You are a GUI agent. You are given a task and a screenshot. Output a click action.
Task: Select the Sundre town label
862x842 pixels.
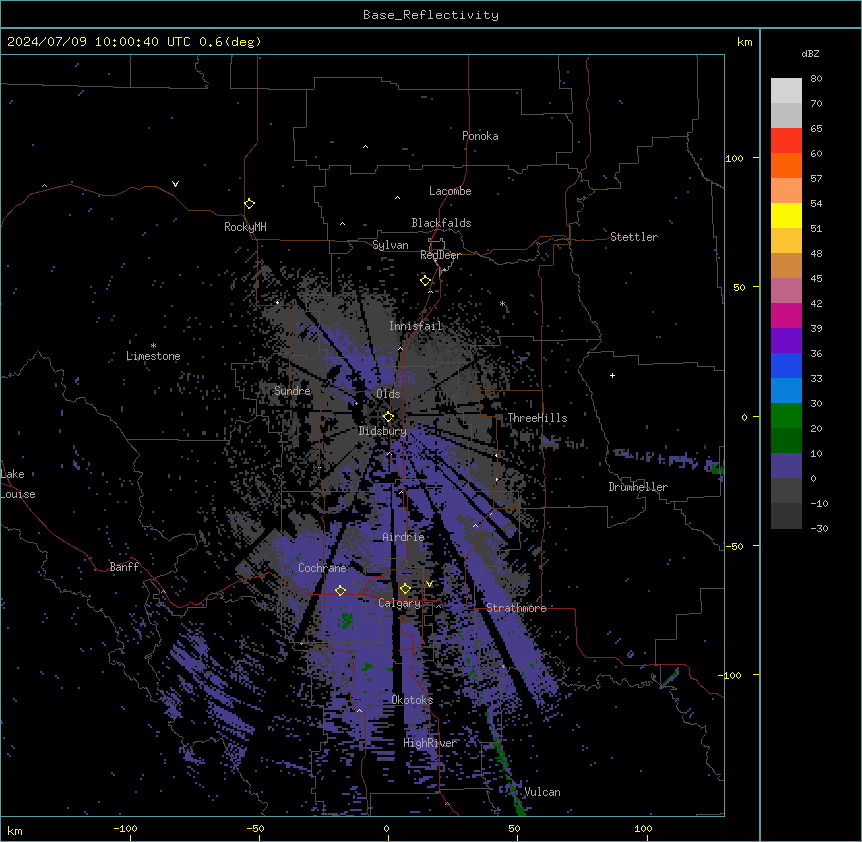(x=292, y=391)
